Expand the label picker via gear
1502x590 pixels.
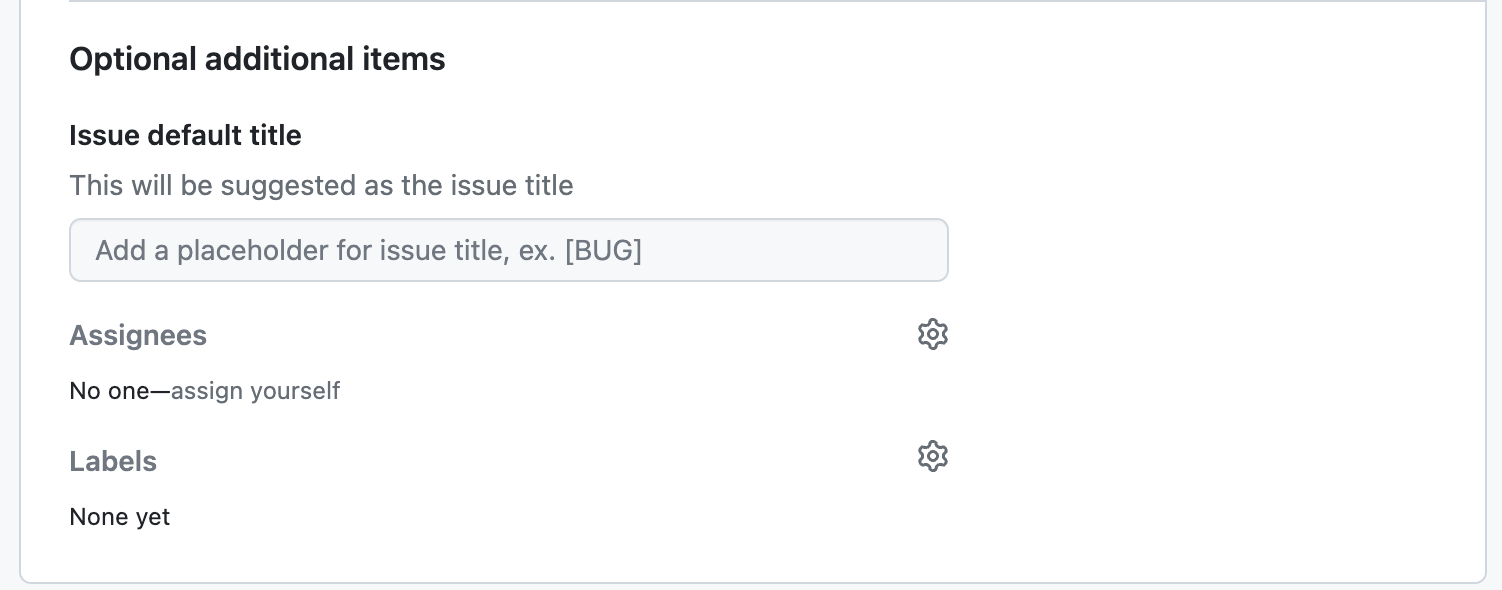(932, 456)
